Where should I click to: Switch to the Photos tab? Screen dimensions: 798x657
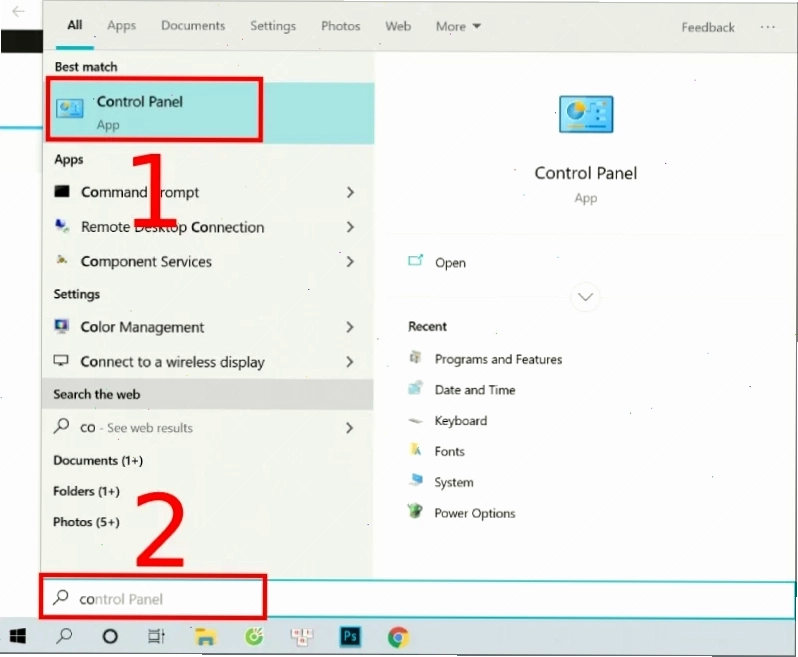click(340, 26)
